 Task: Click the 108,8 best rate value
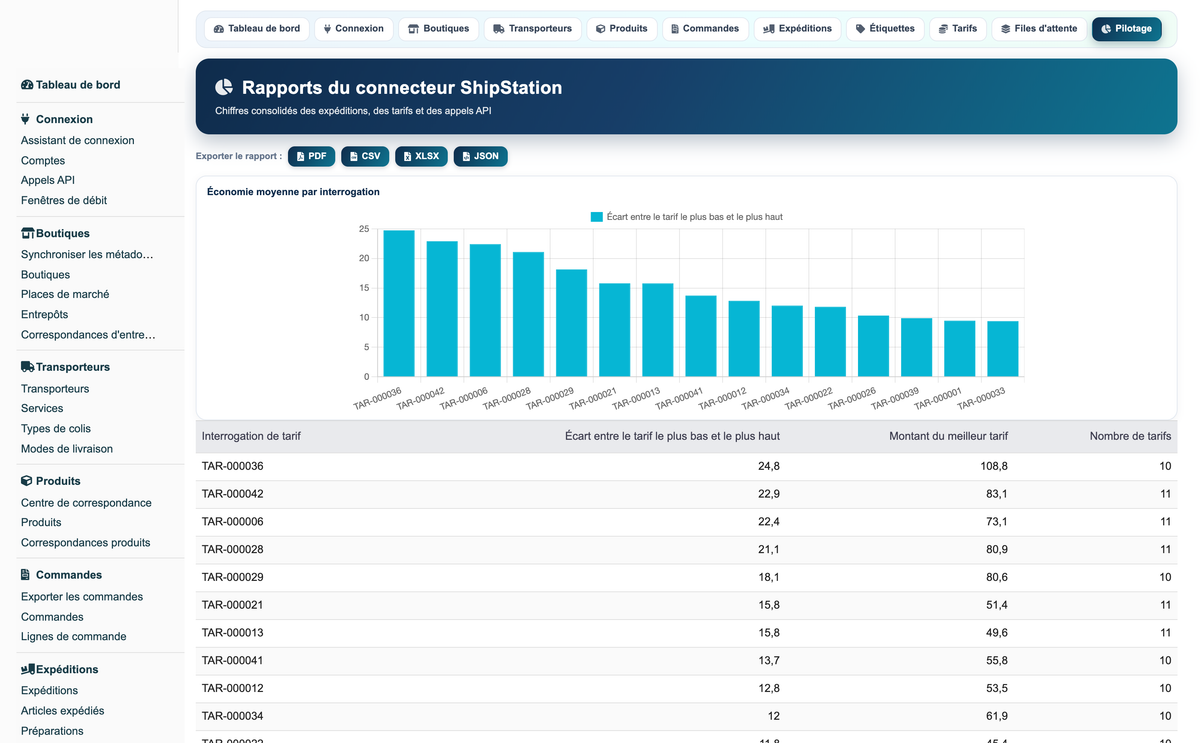click(x=994, y=467)
